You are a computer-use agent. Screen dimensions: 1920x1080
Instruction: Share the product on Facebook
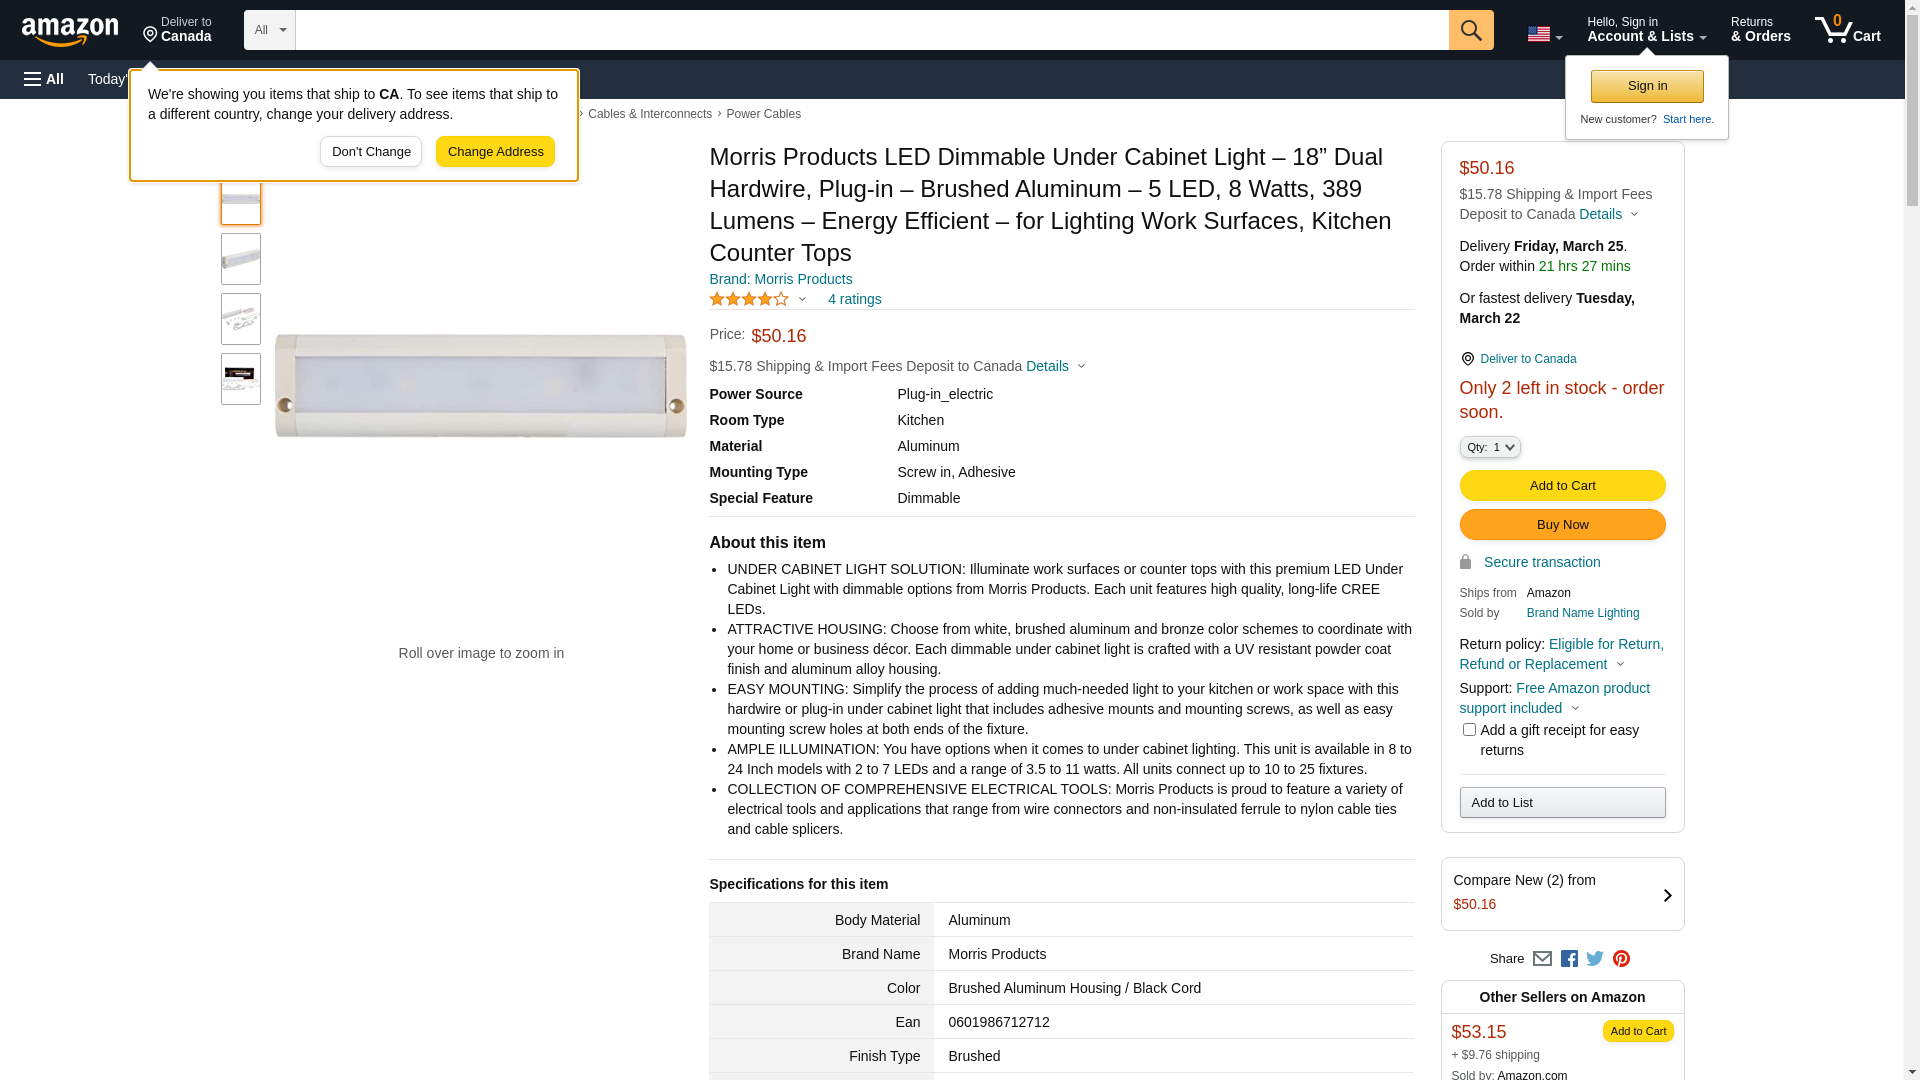coord(1569,959)
